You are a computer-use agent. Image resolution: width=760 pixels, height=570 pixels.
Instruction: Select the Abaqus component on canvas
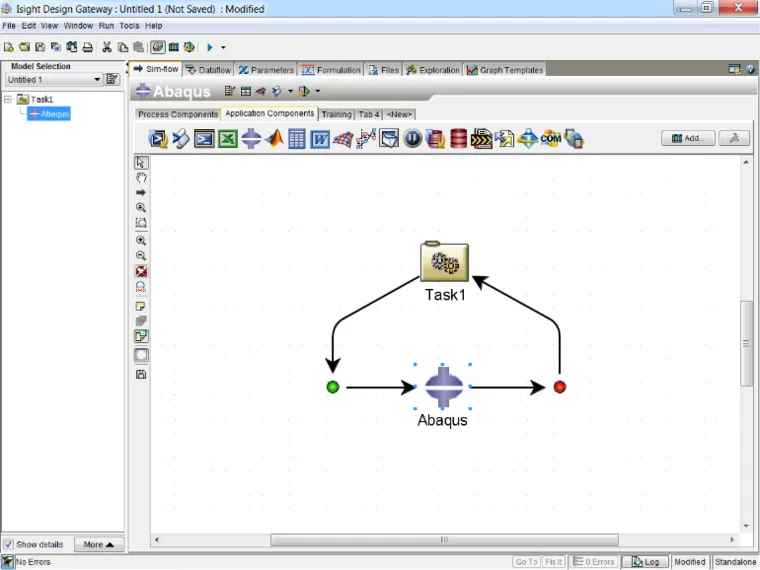443,387
